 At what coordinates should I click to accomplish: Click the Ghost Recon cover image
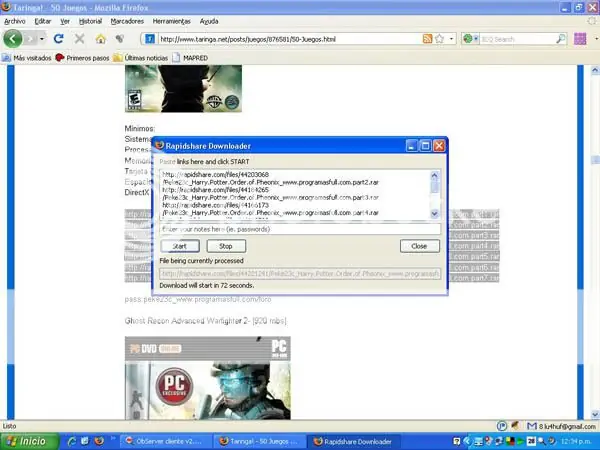tap(208, 378)
